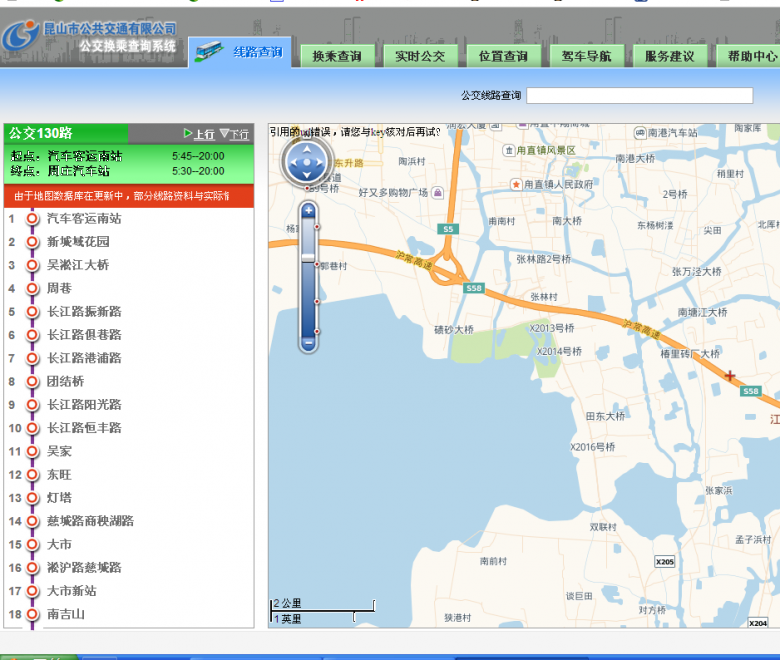Click the bus icon beside 线路查询 tab
Viewport: 780px width, 660px height.
209,51
